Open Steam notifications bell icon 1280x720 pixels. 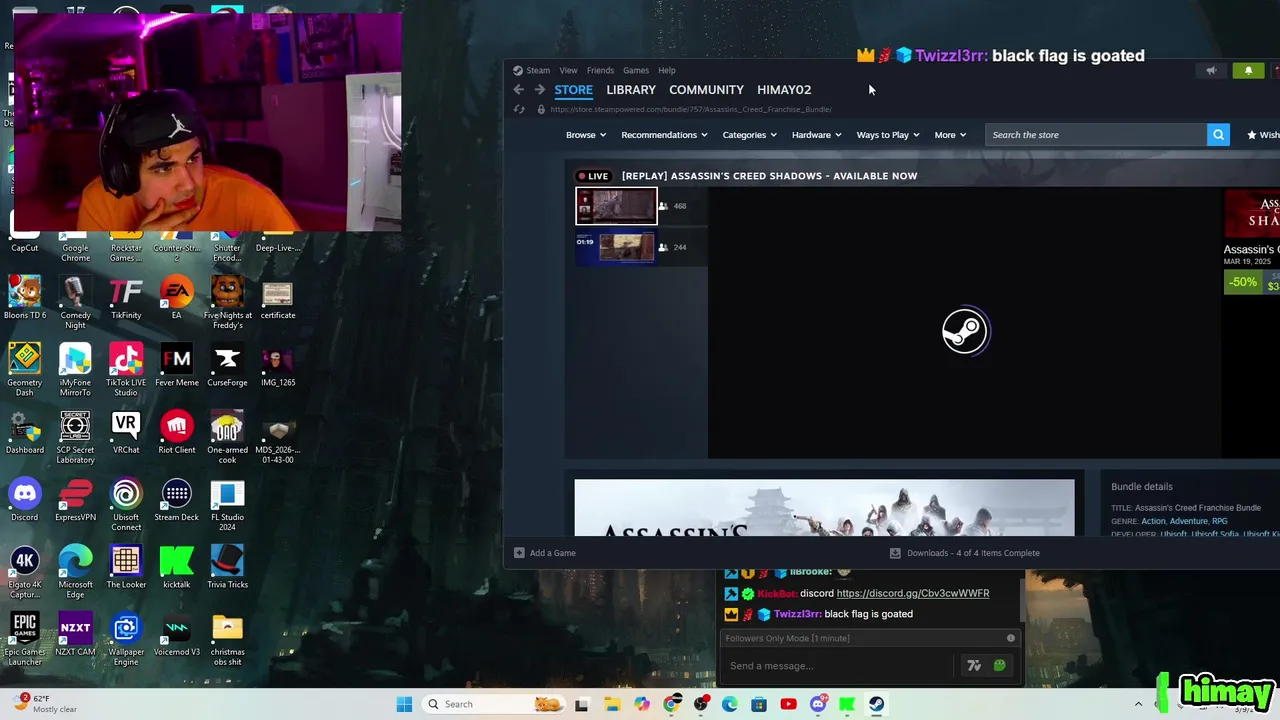(1248, 70)
